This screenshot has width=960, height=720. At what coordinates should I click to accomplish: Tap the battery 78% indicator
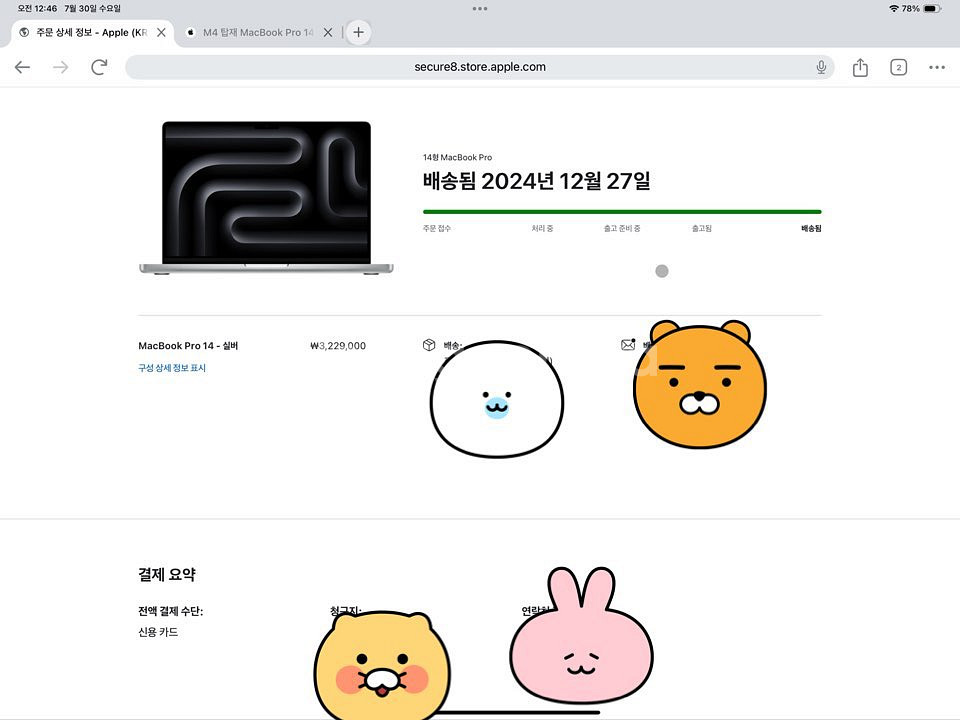coord(922,9)
